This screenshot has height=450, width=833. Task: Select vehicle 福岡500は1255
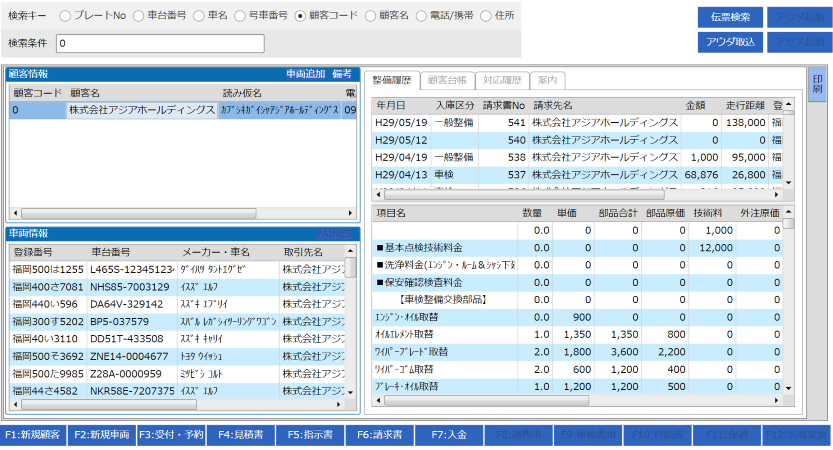[177, 269]
